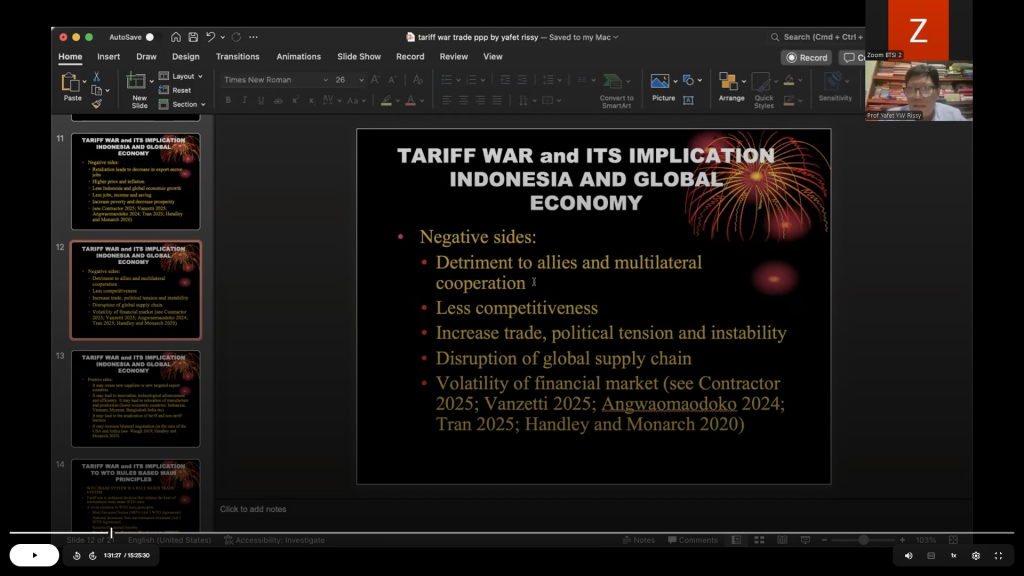Toggle the Notes pane in status bar
The width and height of the screenshot is (1024, 576).
click(x=638, y=540)
